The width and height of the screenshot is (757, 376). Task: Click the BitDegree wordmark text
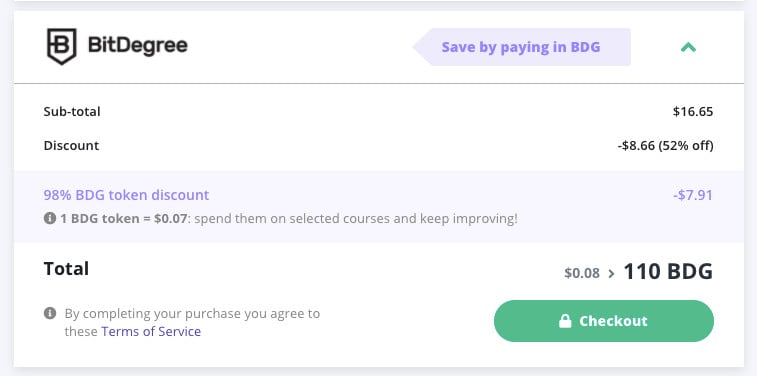(x=138, y=46)
